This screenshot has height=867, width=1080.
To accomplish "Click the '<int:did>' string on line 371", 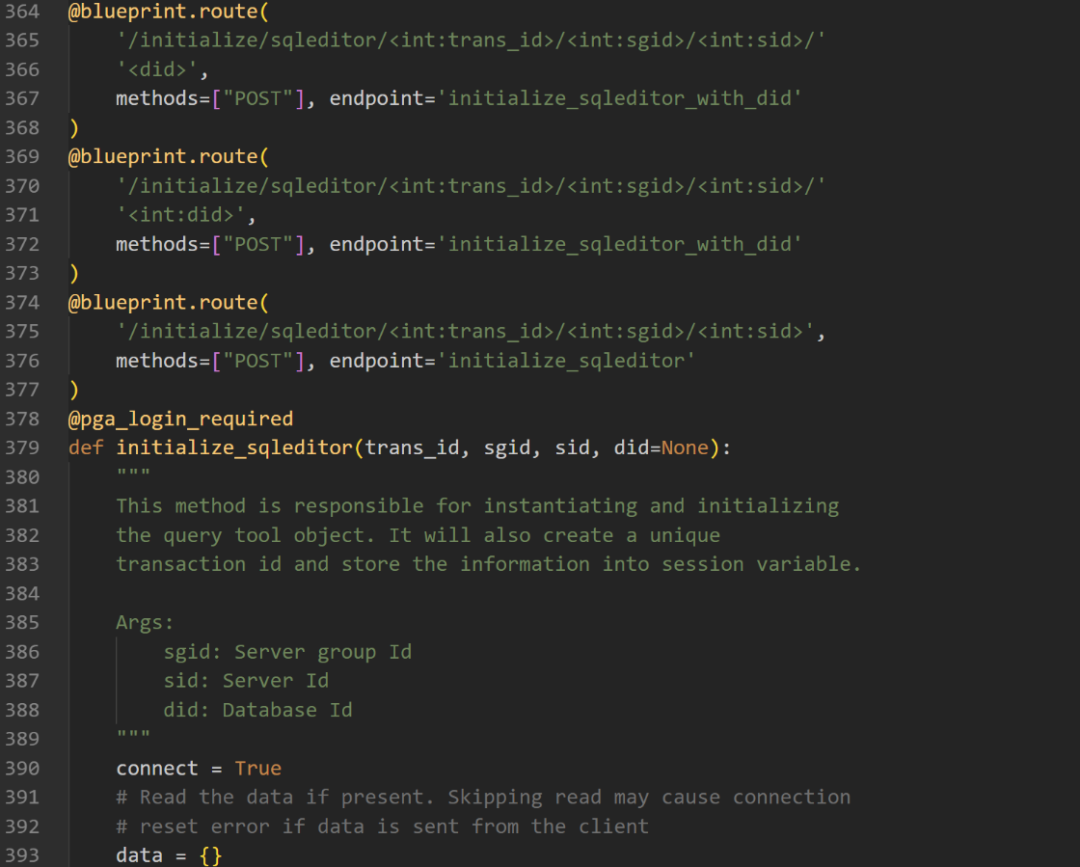I will (x=180, y=216).
